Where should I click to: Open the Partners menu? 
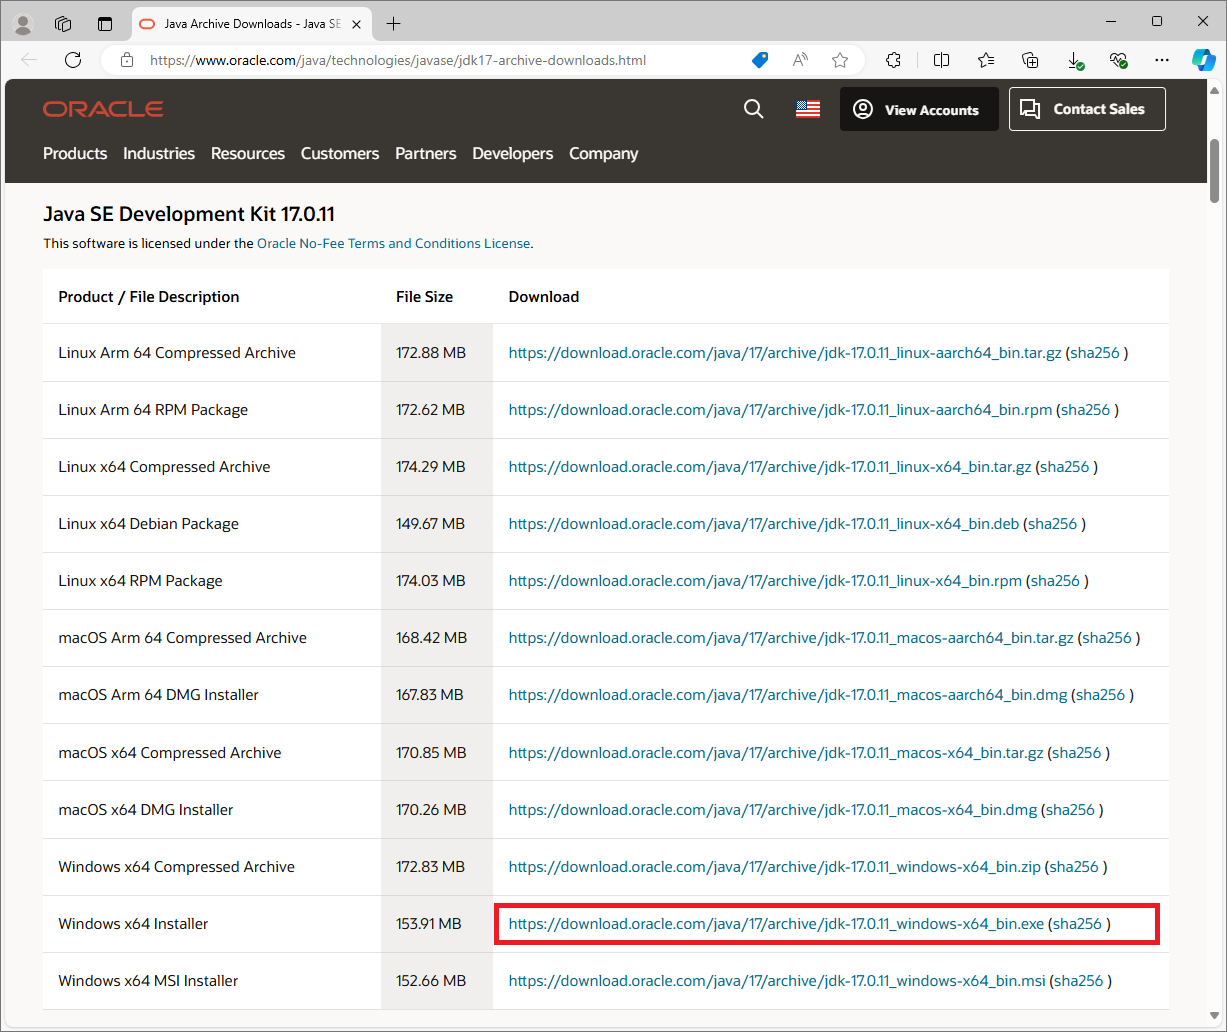coord(426,153)
